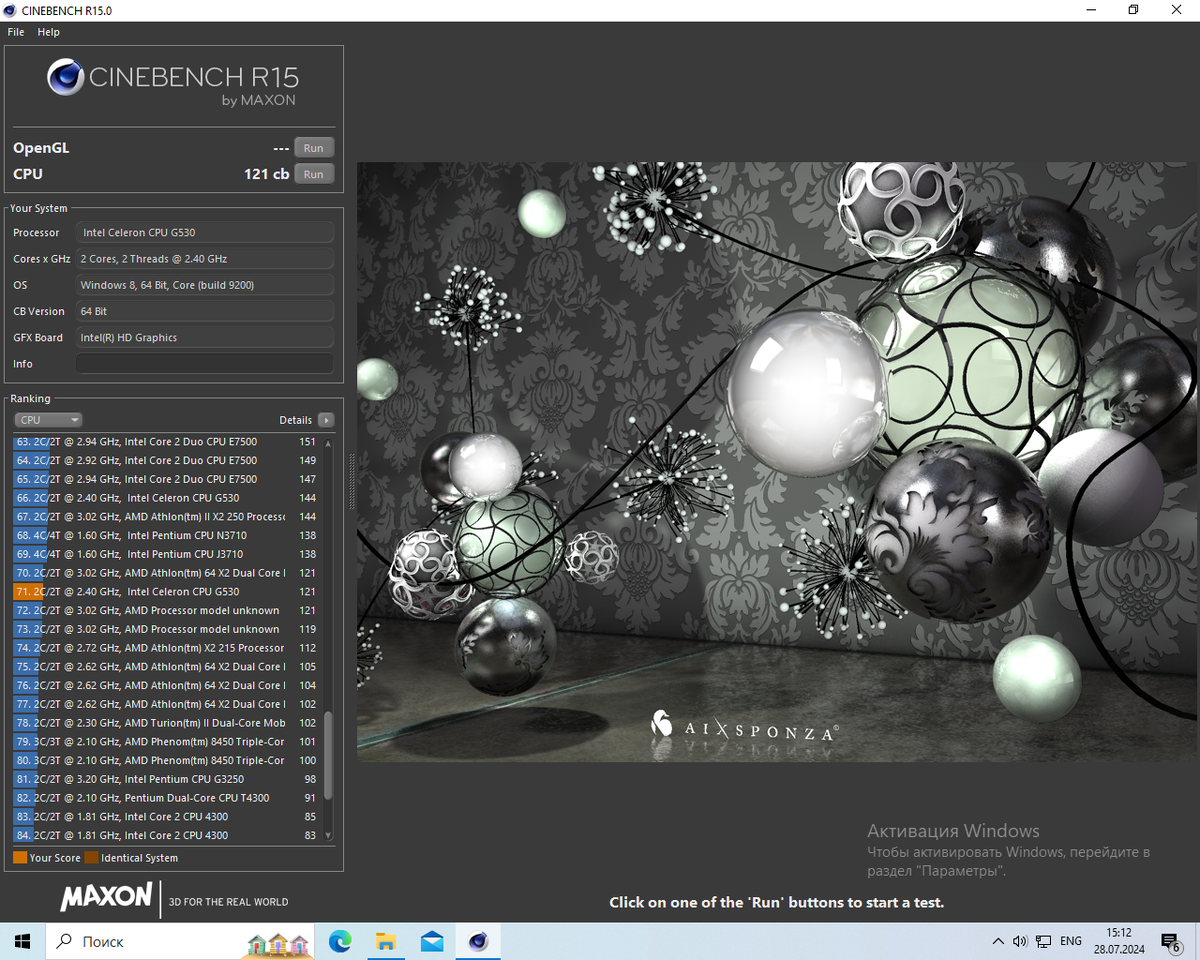Open network tray icon
Viewport: 1200px width, 960px height.
[x=1043, y=941]
